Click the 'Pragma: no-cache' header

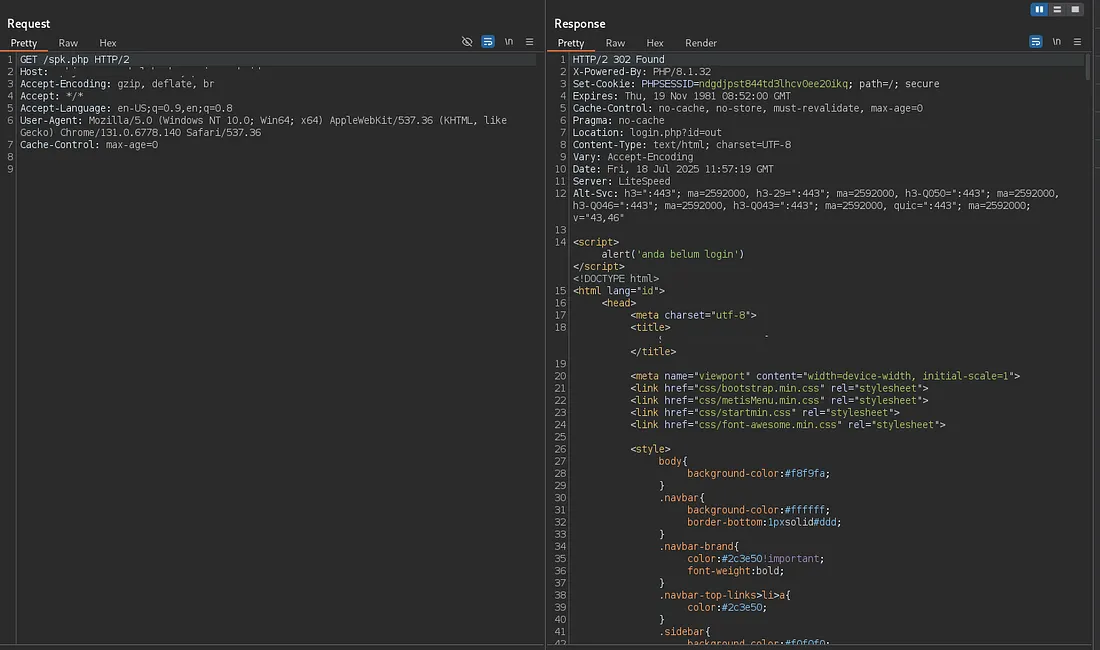click(619, 120)
